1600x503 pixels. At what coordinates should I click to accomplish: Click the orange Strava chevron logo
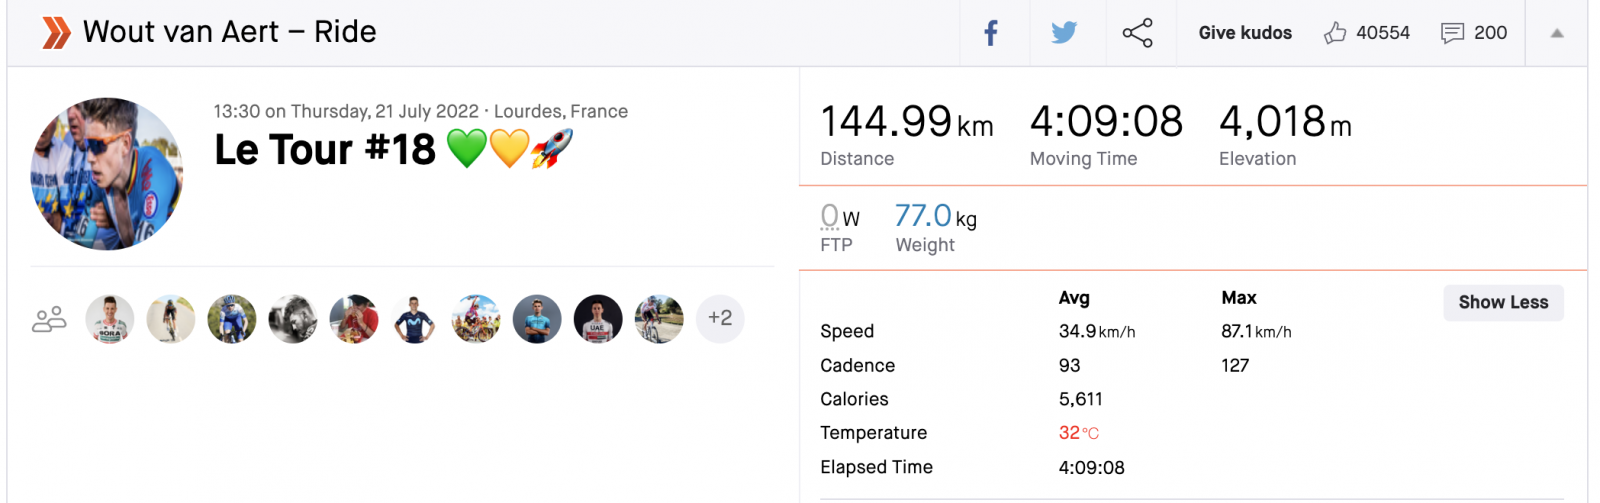56,33
